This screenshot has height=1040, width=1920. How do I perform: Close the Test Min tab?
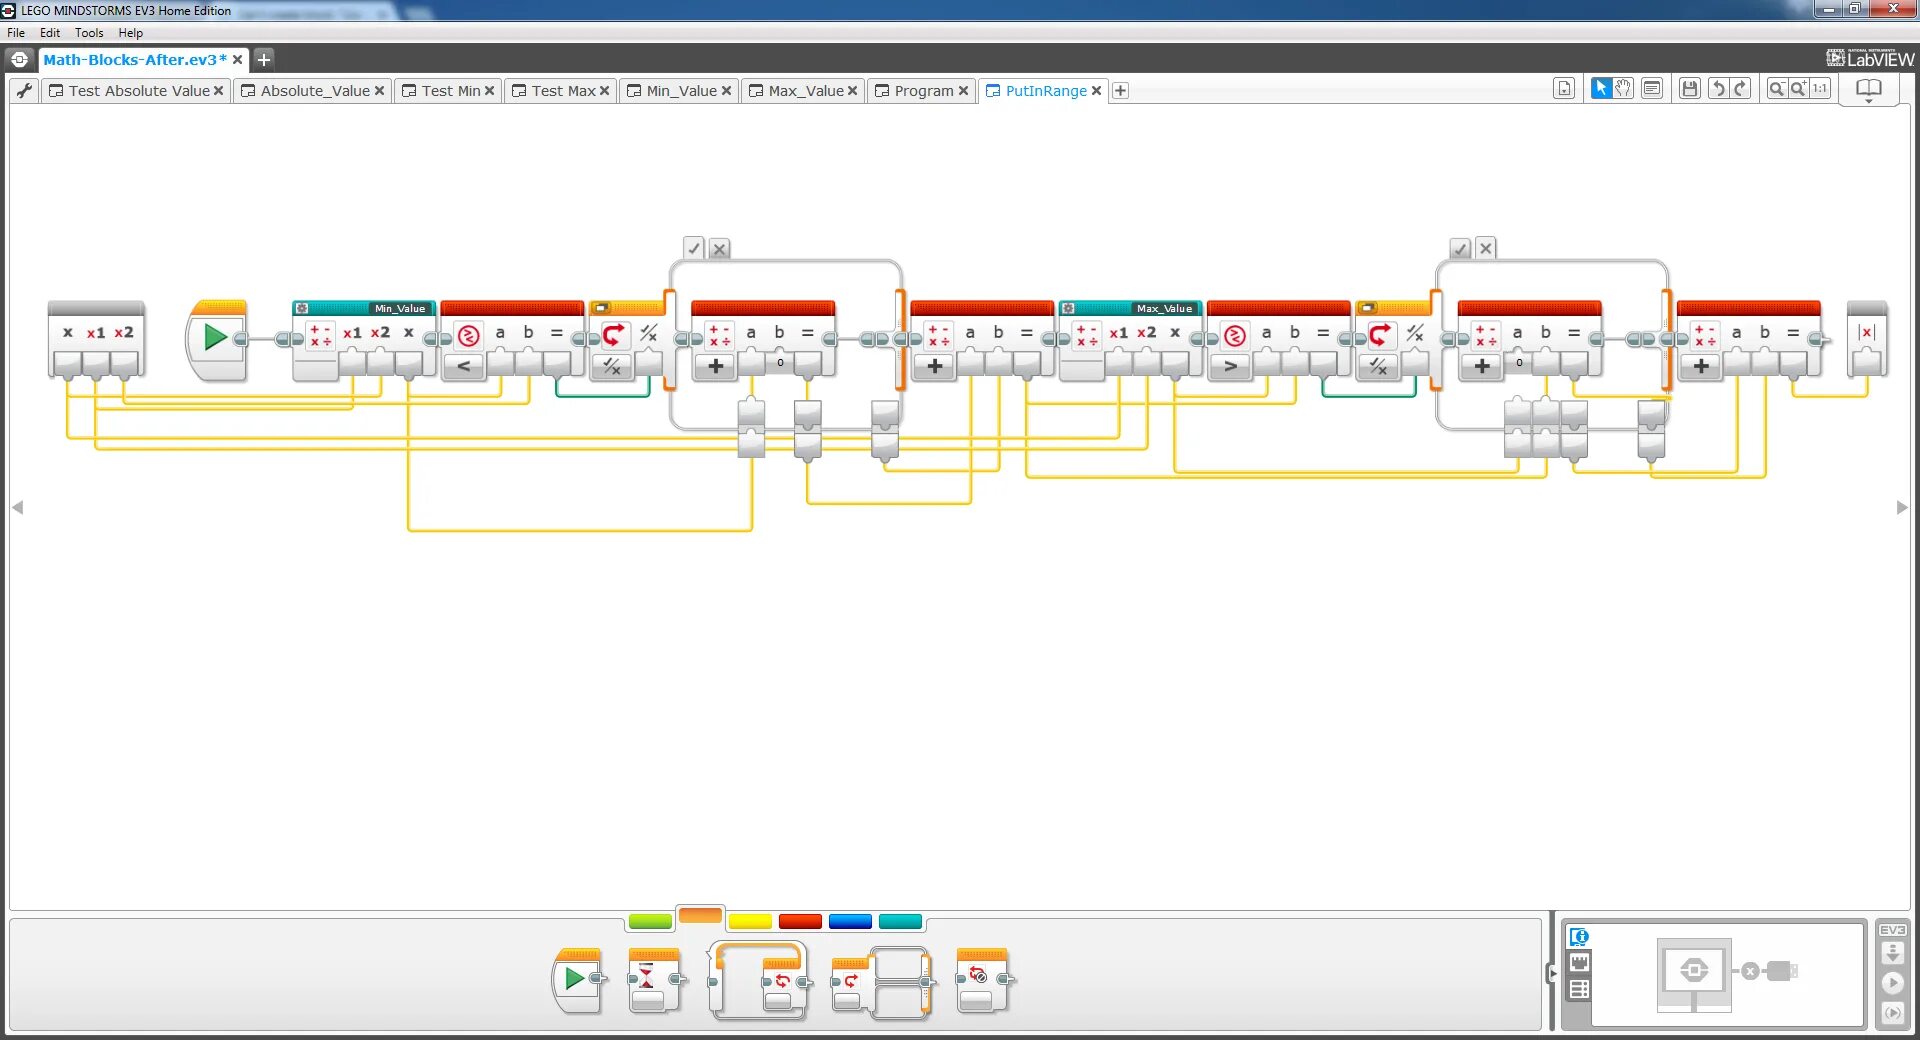489,91
